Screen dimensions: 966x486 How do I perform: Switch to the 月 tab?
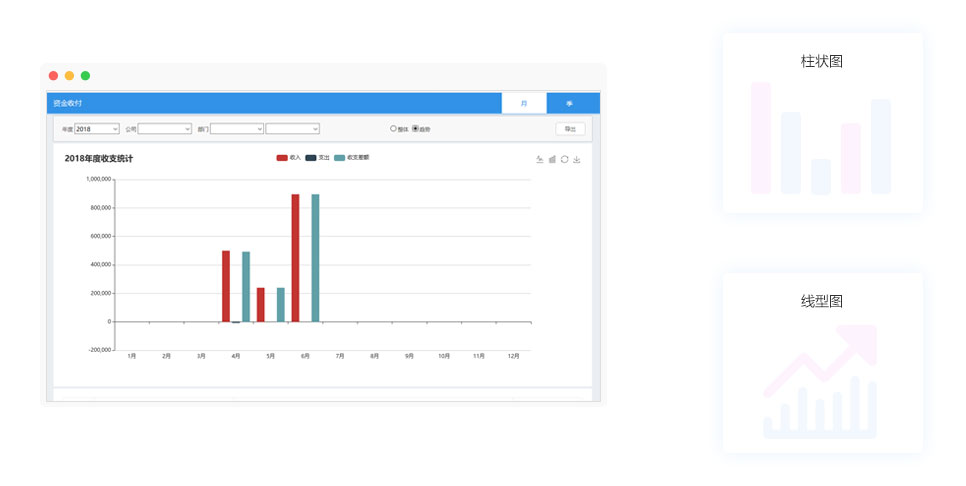coord(524,103)
